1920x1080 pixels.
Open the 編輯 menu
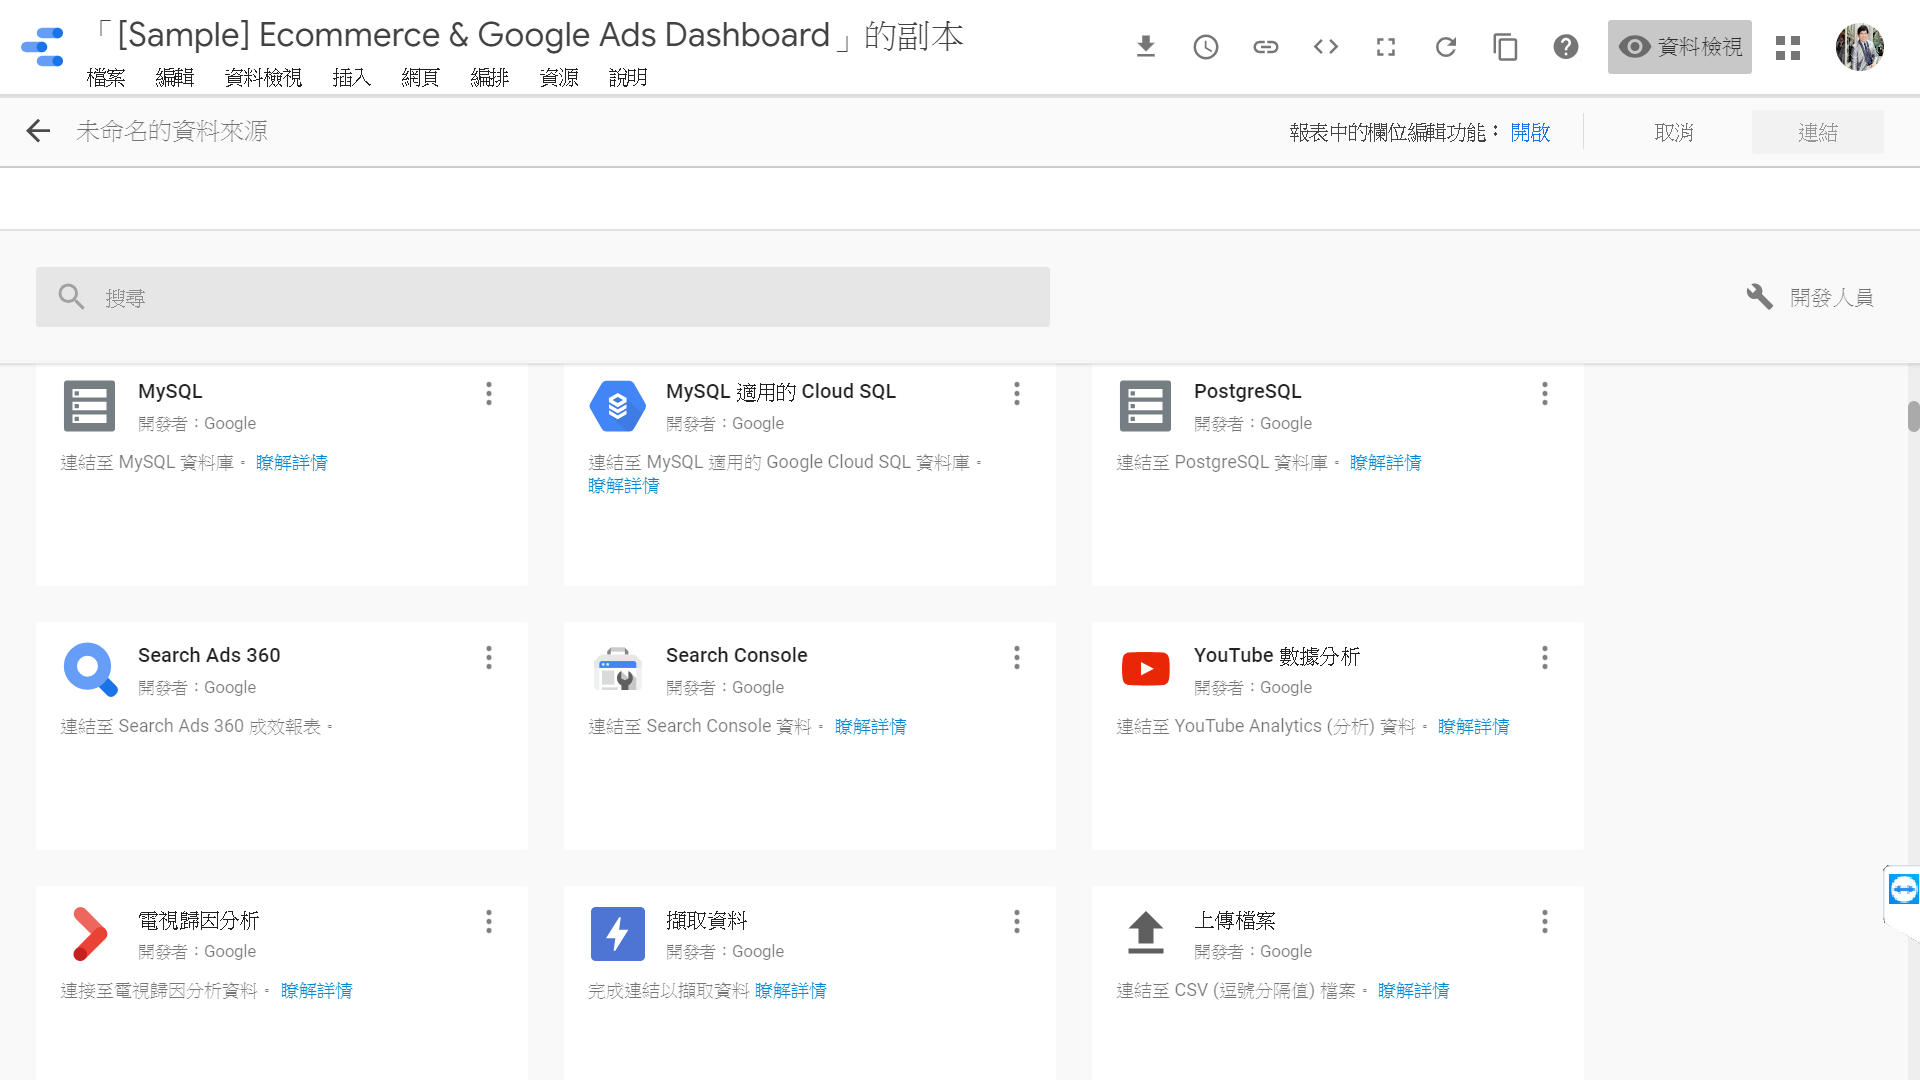(x=175, y=77)
